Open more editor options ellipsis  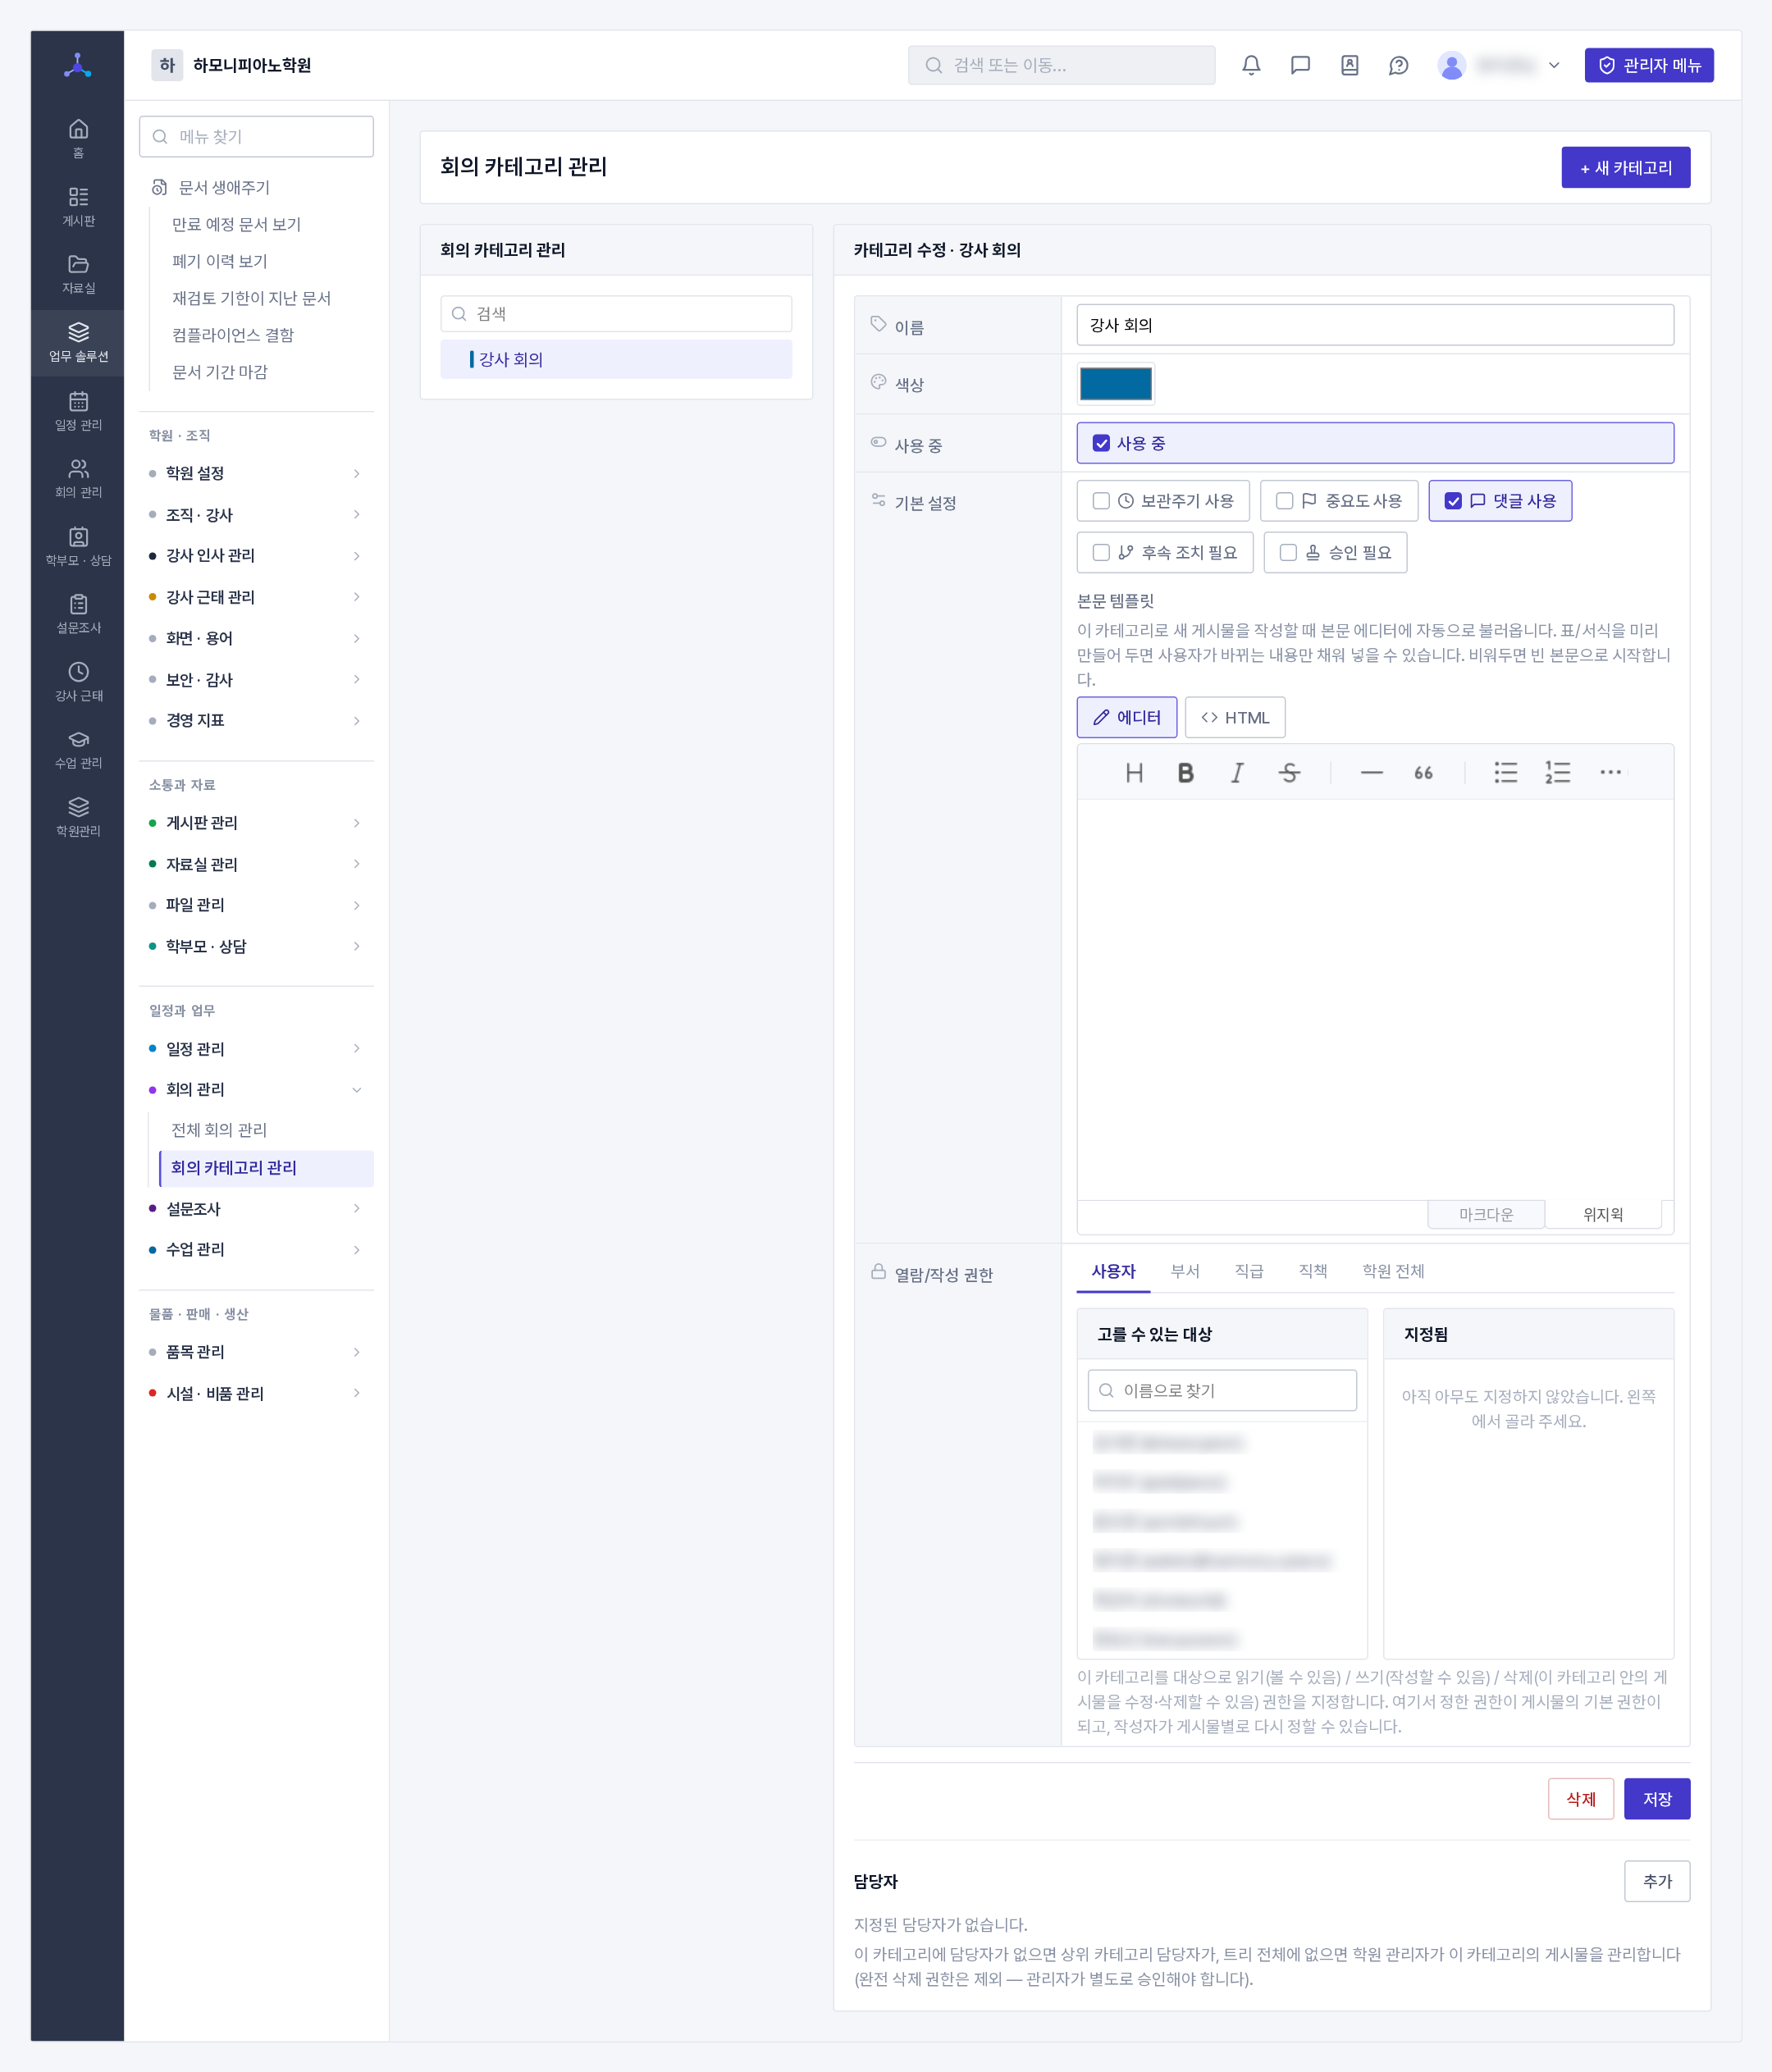pos(1610,773)
